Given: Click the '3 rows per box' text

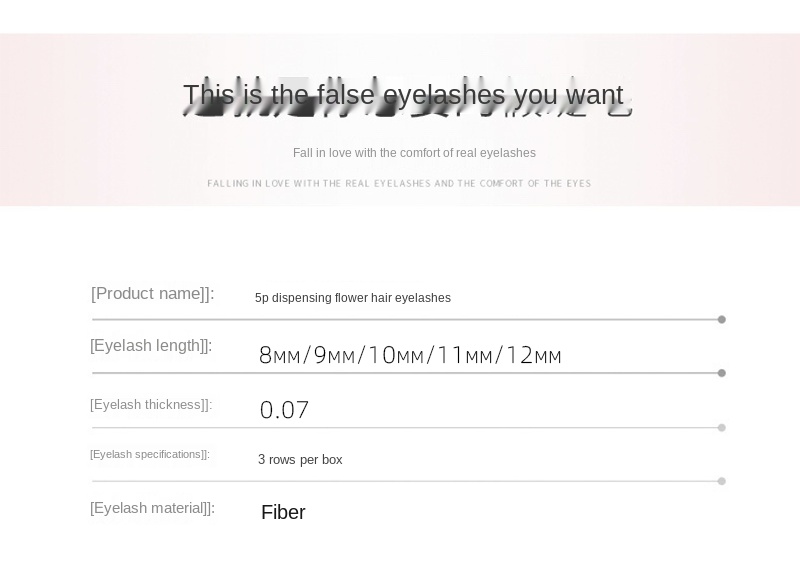Looking at the screenshot, I should point(300,460).
